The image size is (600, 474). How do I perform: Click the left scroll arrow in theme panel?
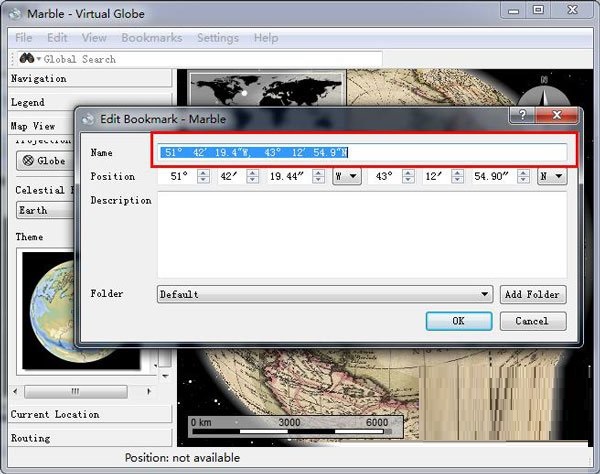(x=15, y=391)
